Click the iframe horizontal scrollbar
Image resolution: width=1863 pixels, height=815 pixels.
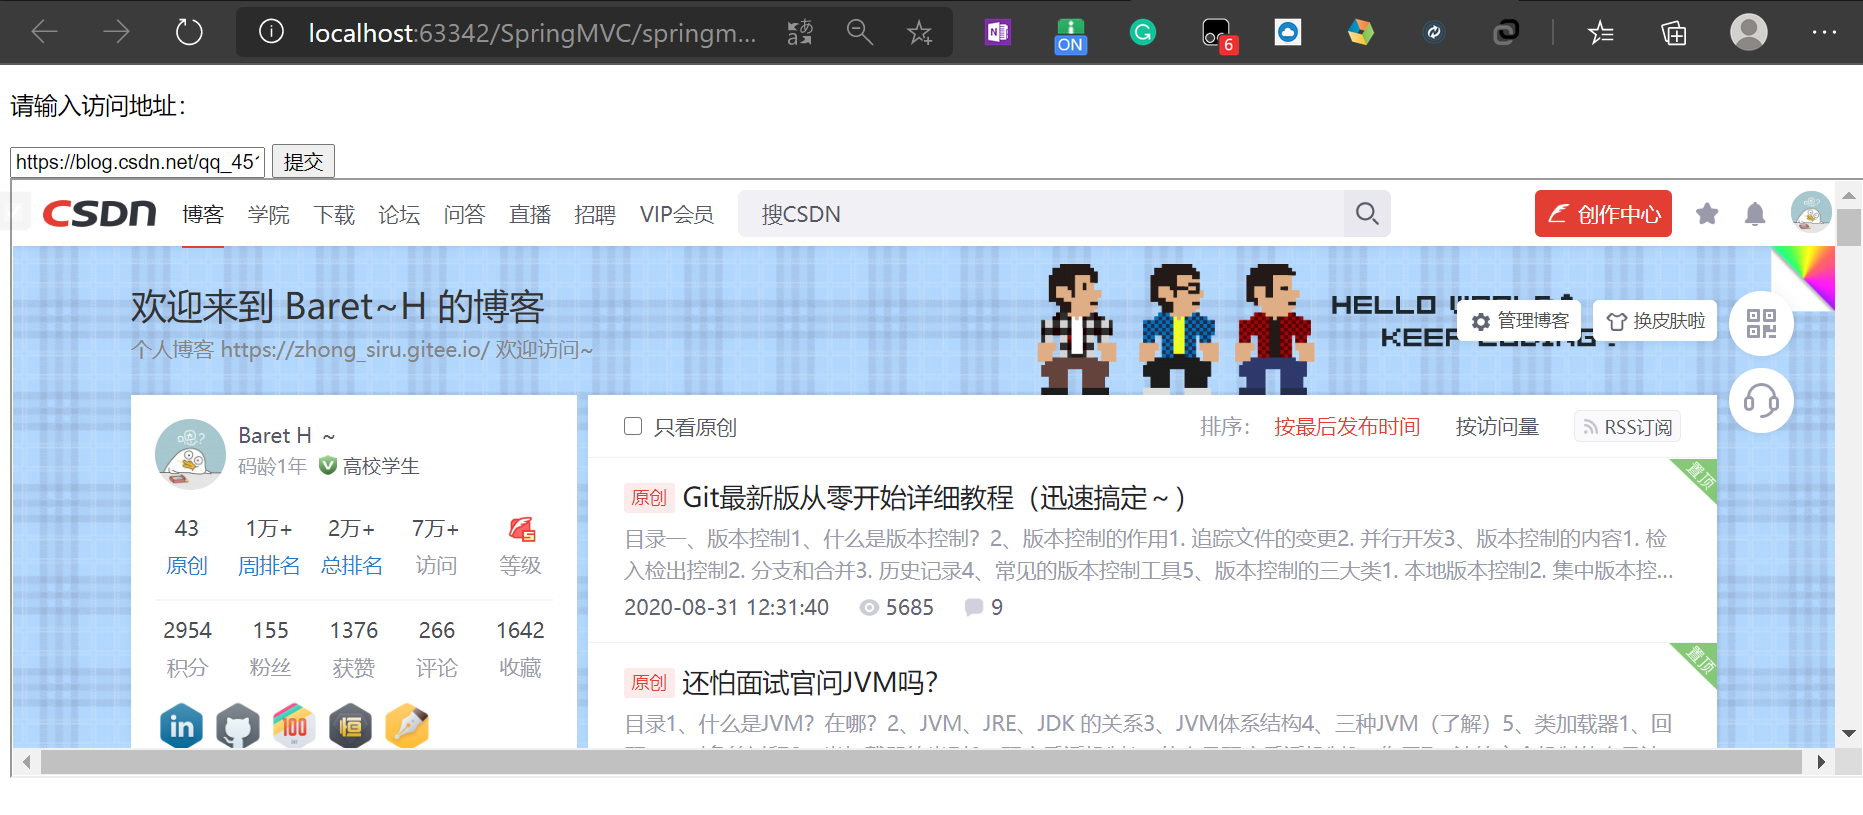[x=920, y=762]
